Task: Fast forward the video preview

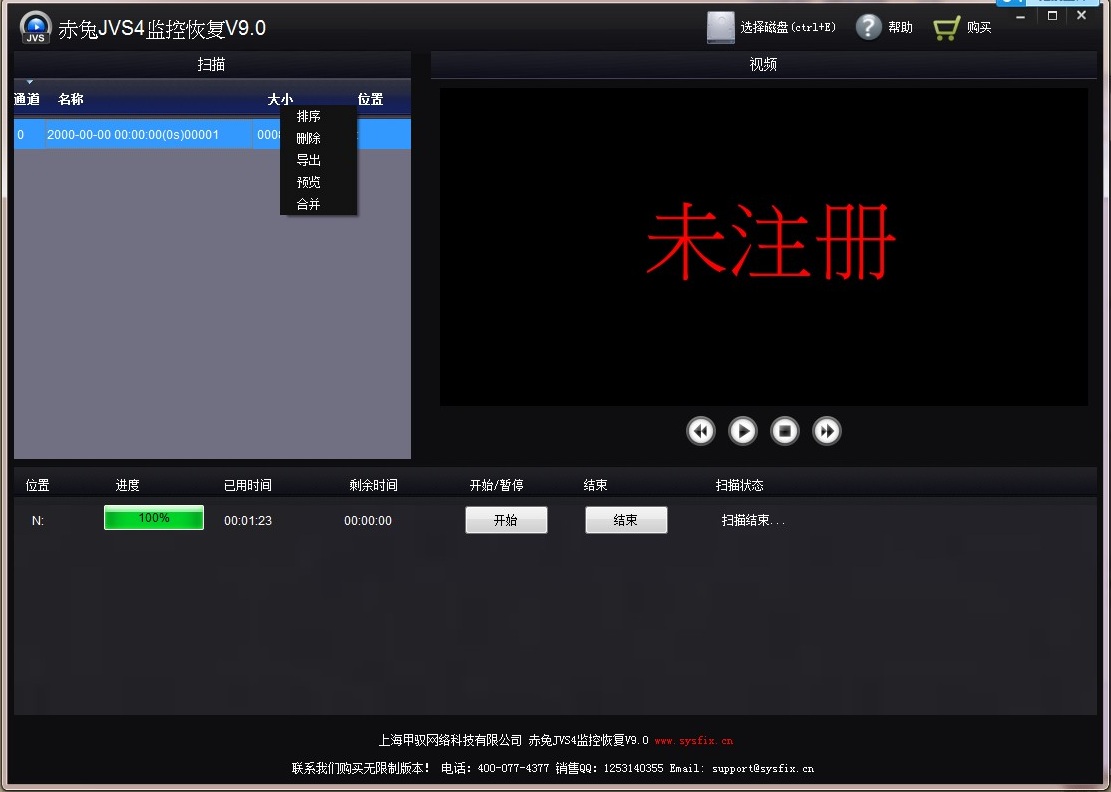Action: [x=827, y=431]
